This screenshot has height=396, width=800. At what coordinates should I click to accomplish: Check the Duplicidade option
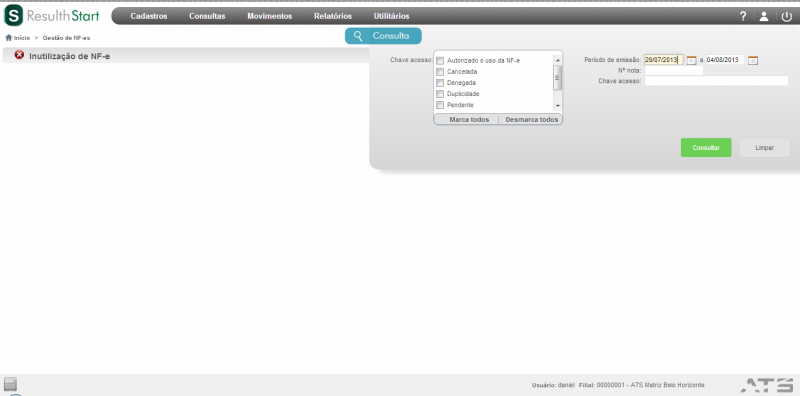click(440, 94)
